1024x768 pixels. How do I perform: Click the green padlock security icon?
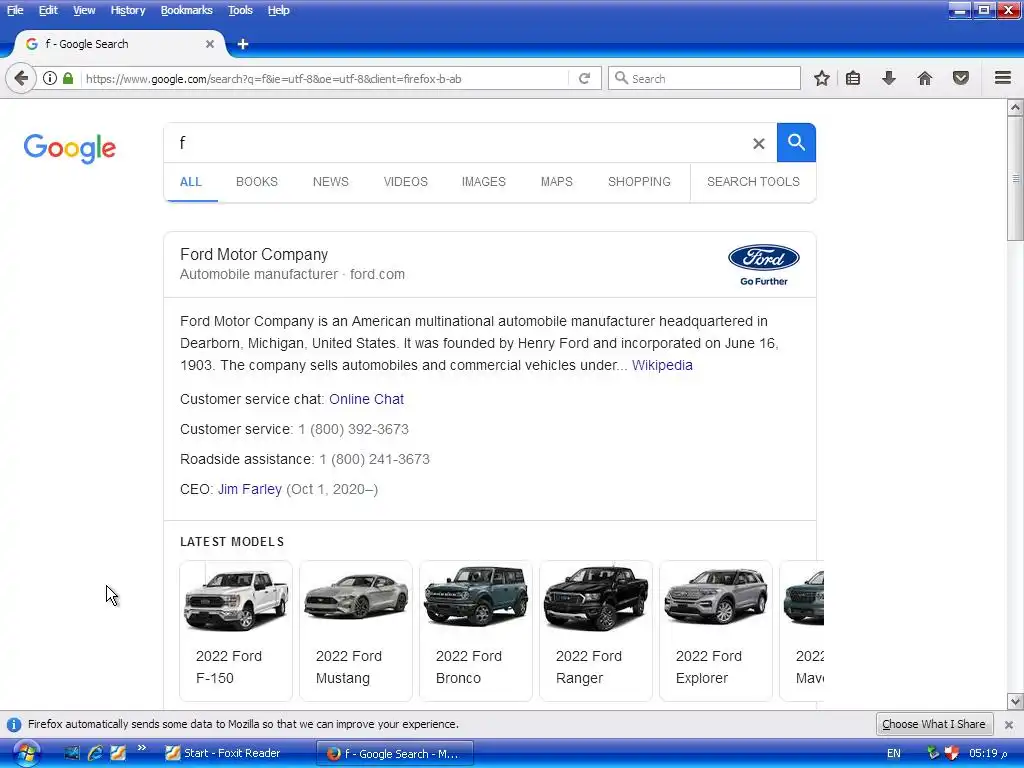click(x=68, y=78)
